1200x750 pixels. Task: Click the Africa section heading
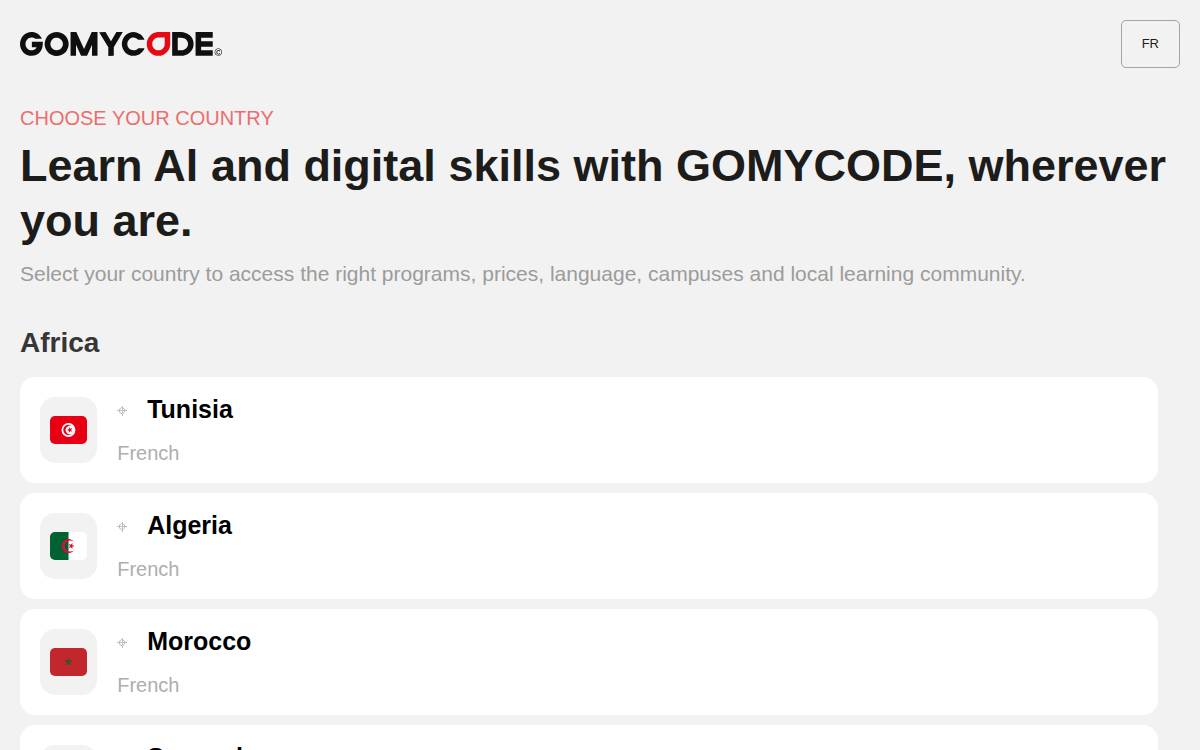click(x=60, y=343)
